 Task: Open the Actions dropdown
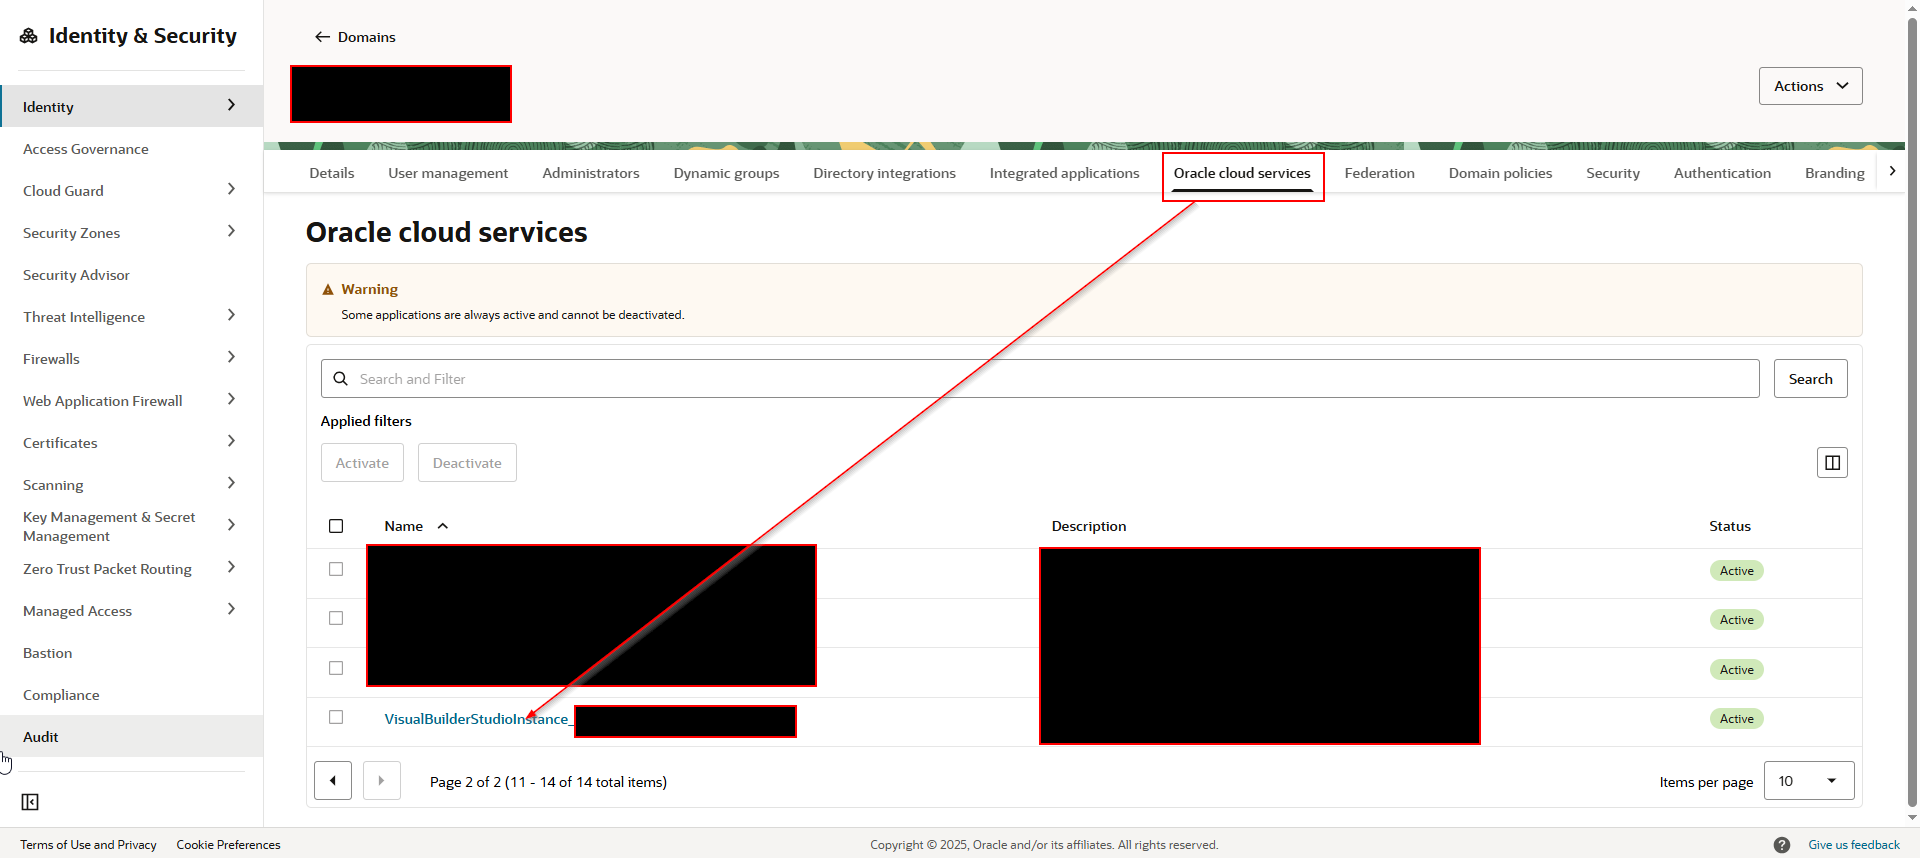[x=1810, y=86]
